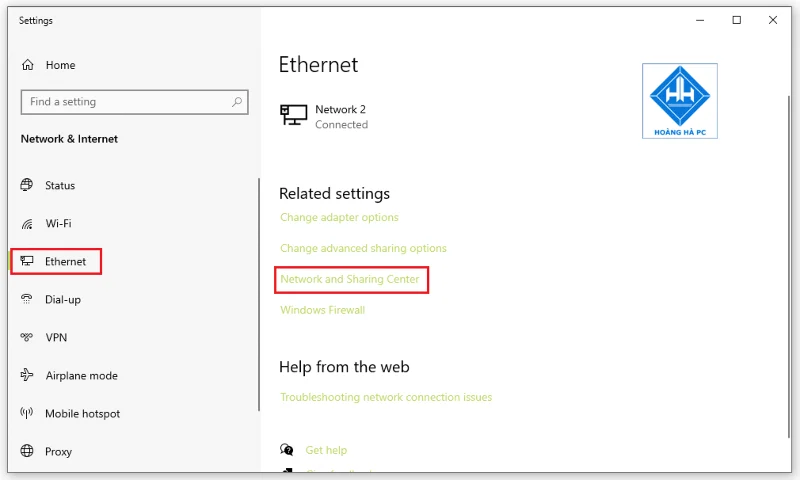Click the Home house icon

click(28, 65)
